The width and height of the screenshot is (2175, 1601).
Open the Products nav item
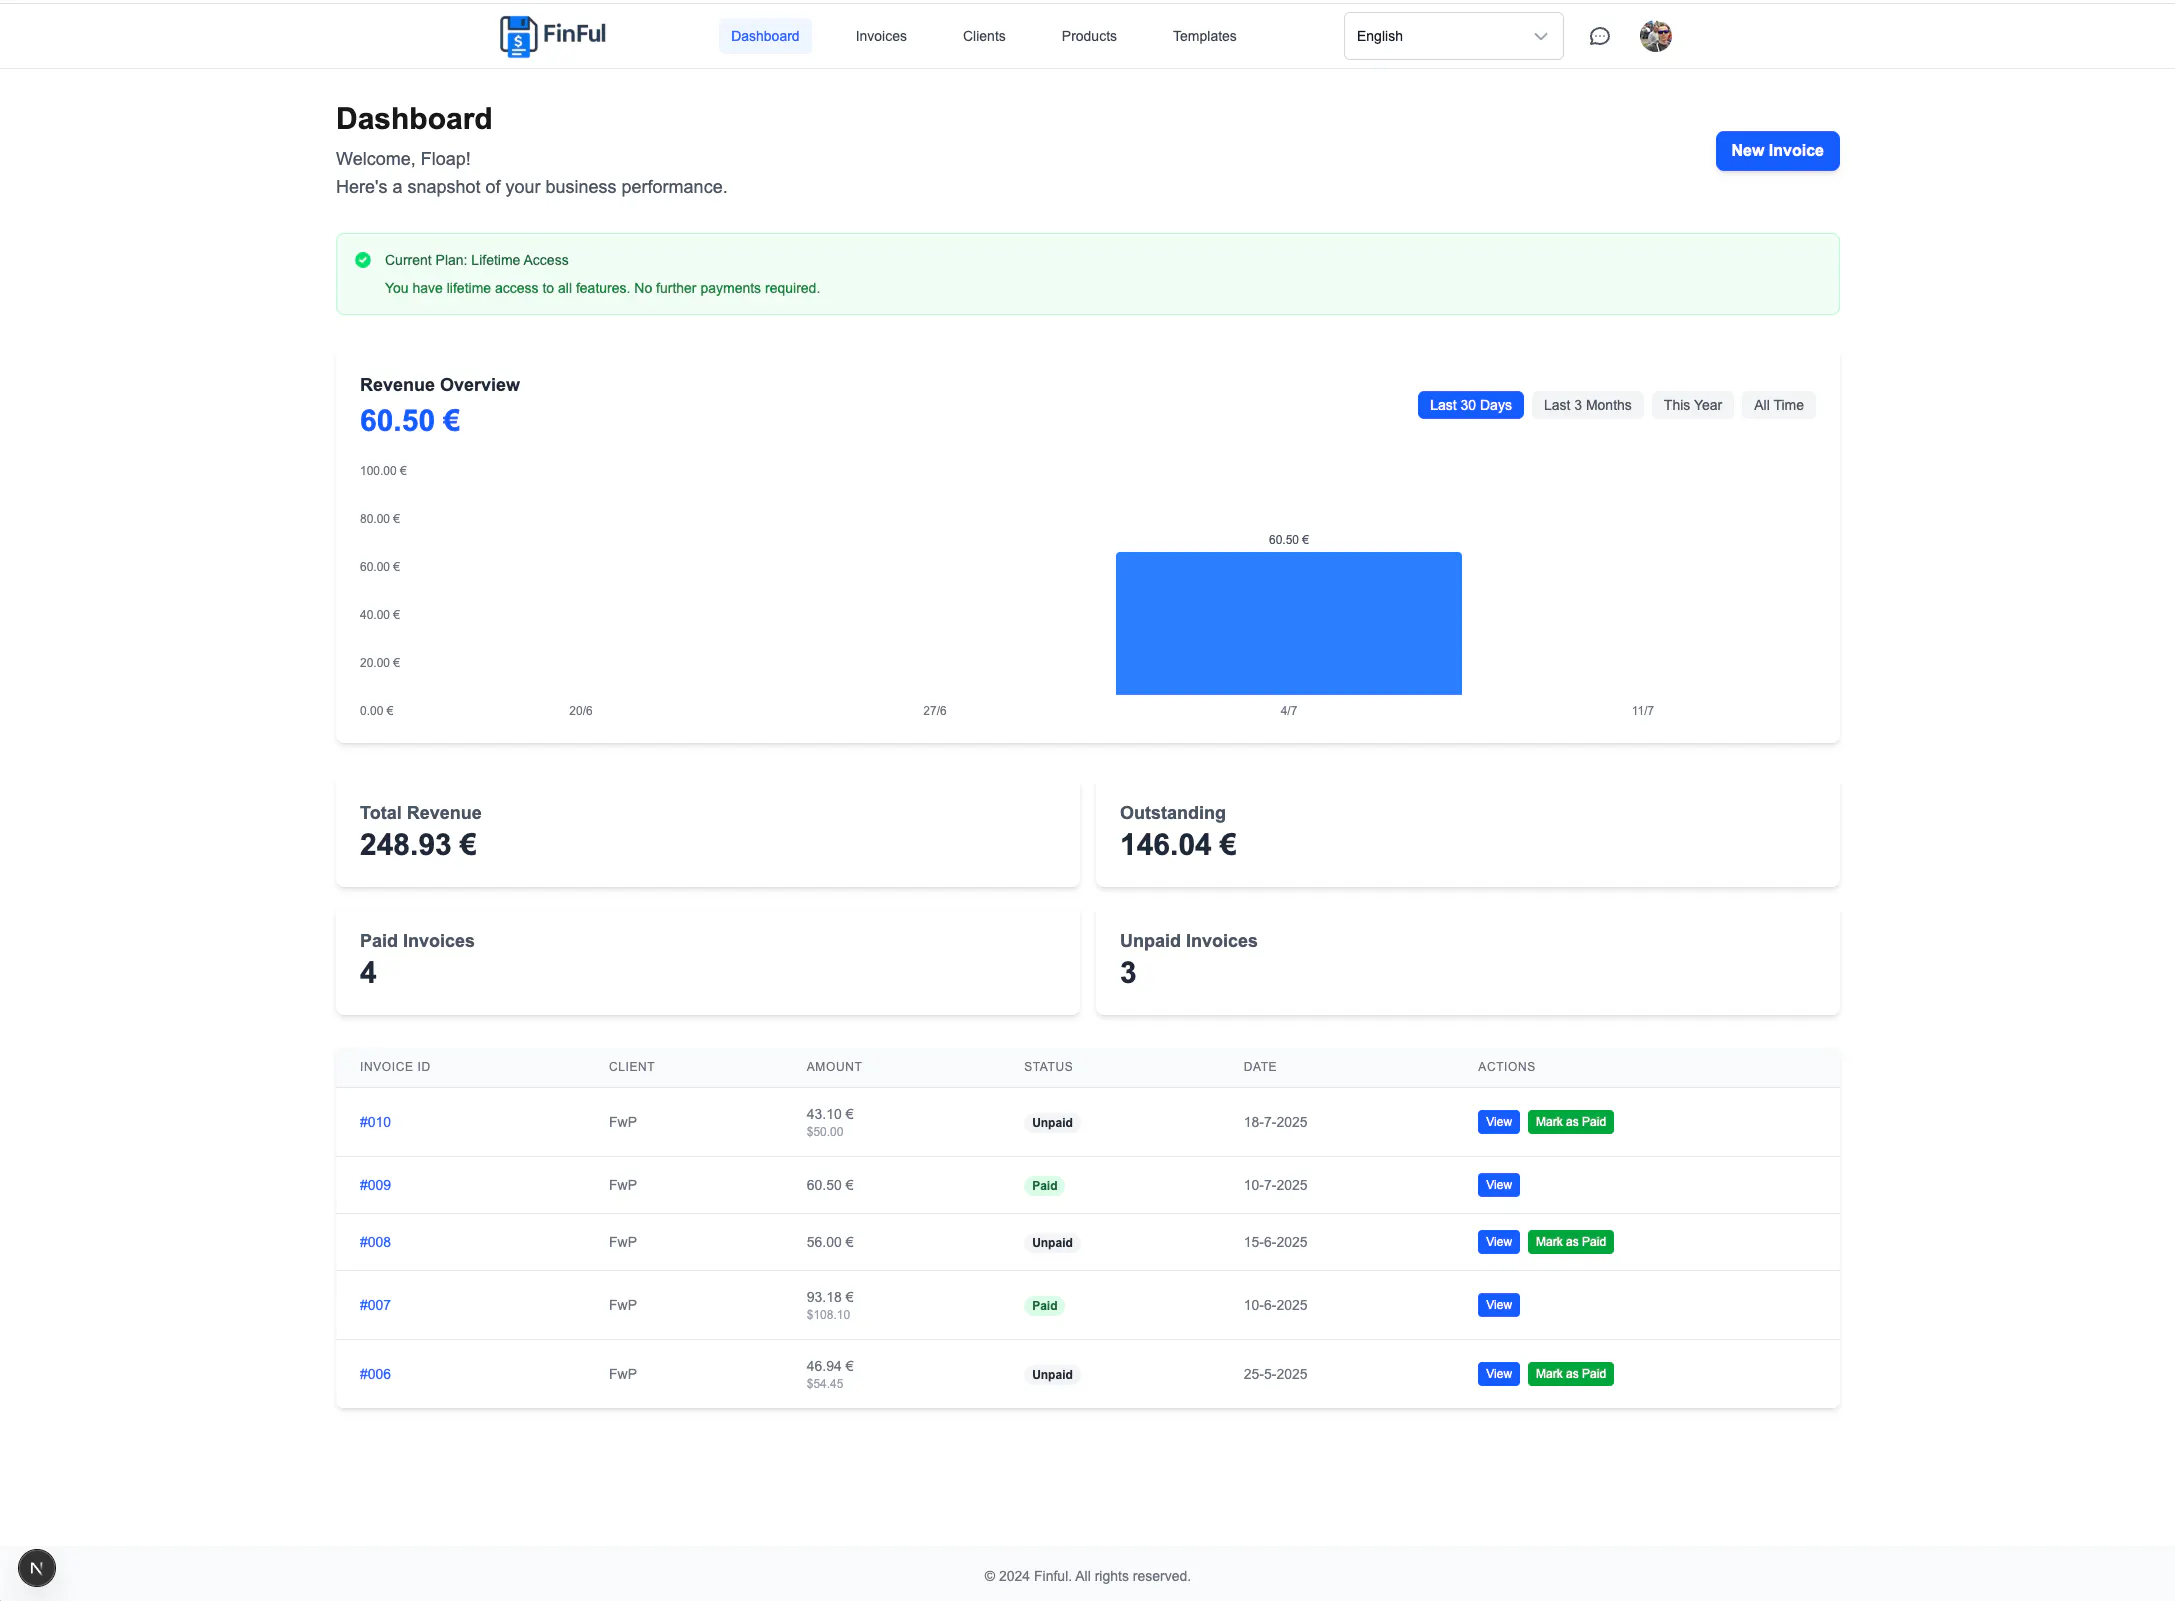(x=1089, y=36)
